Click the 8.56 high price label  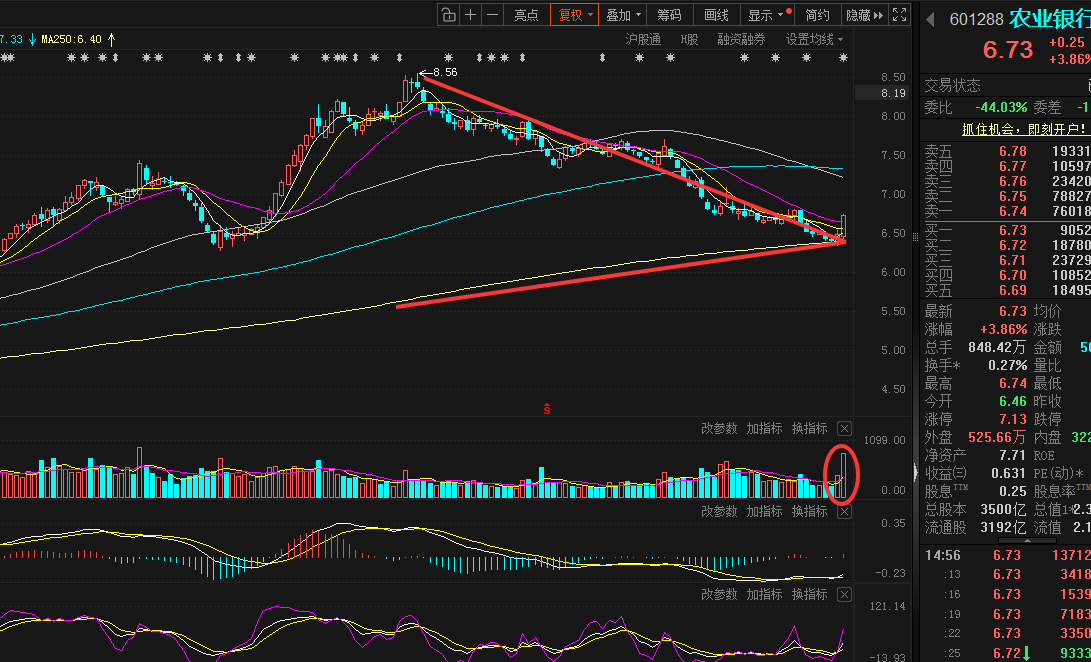[445, 72]
